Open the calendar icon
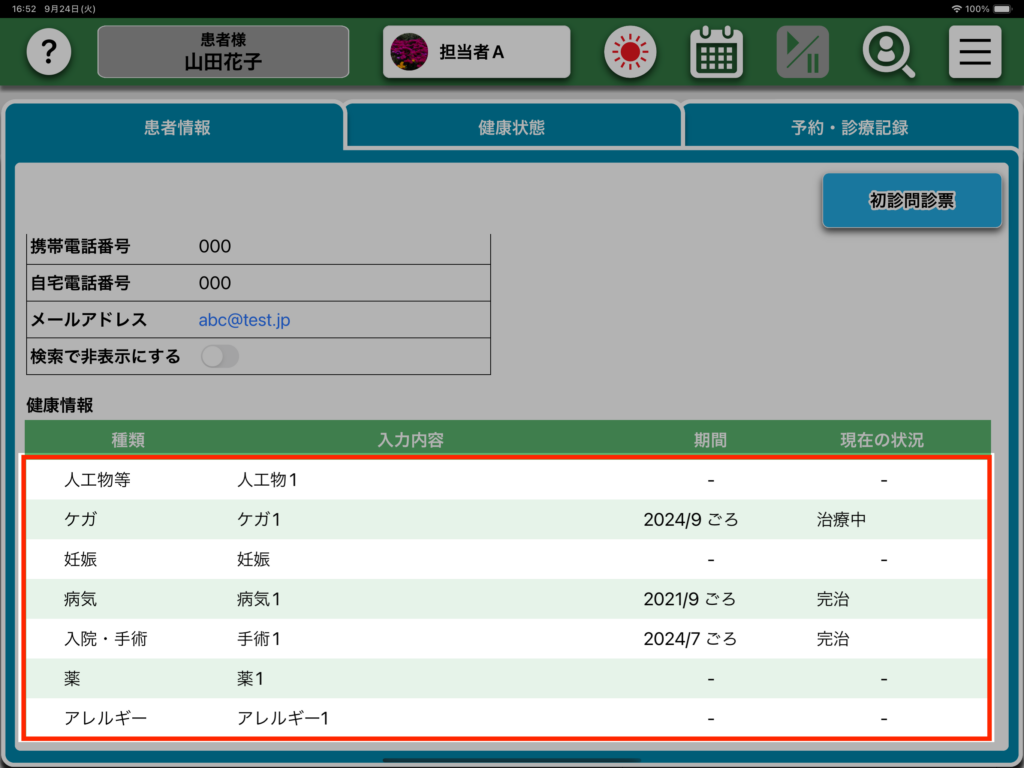Viewport: 1024px width, 768px height. click(716, 52)
